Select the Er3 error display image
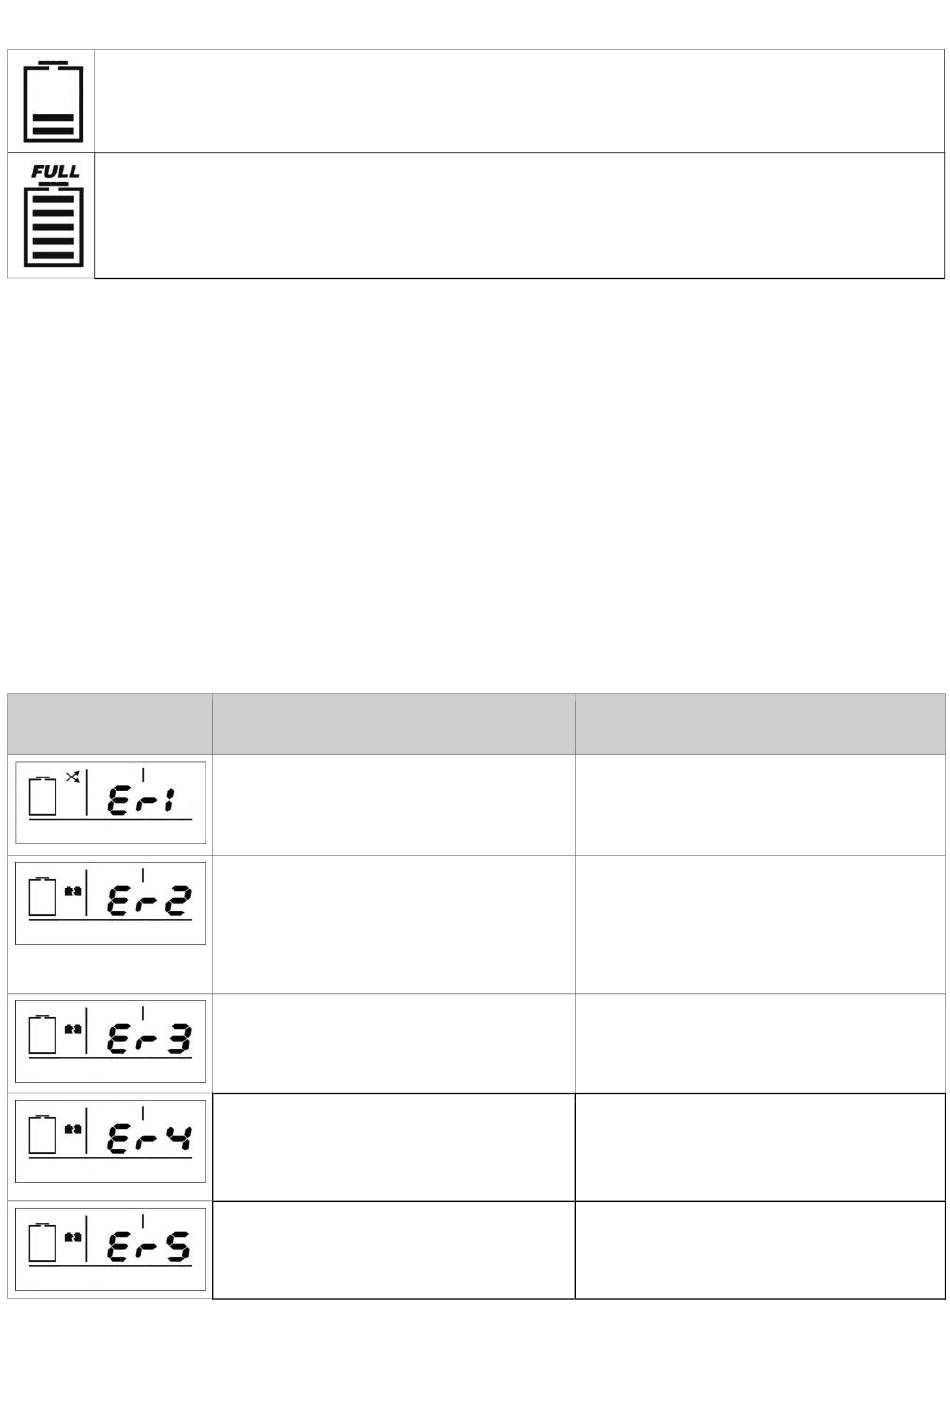 click(x=110, y=1041)
